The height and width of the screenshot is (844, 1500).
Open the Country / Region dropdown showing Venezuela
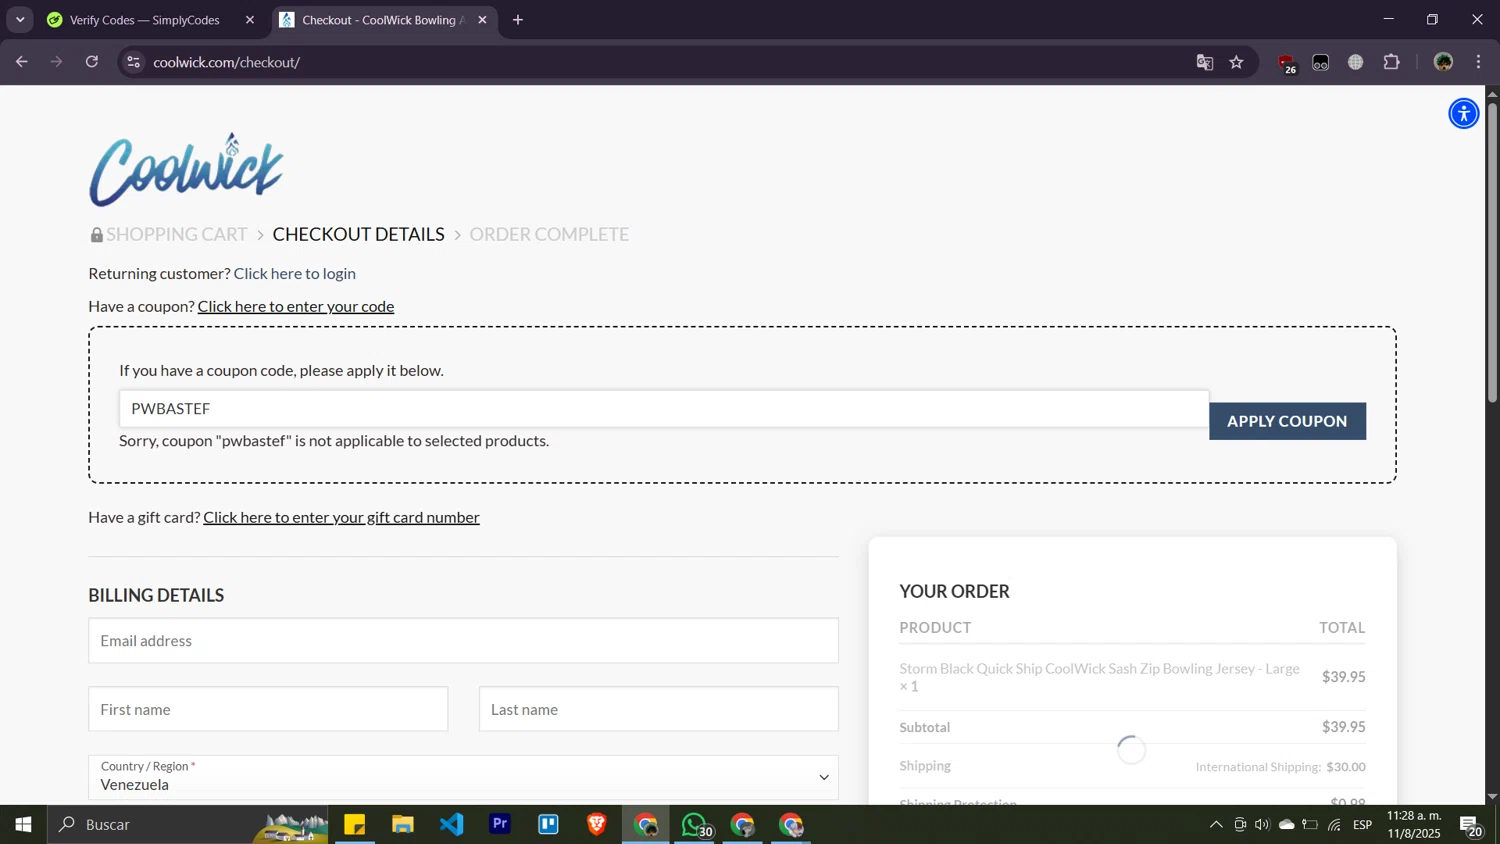pyautogui.click(x=463, y=777)
